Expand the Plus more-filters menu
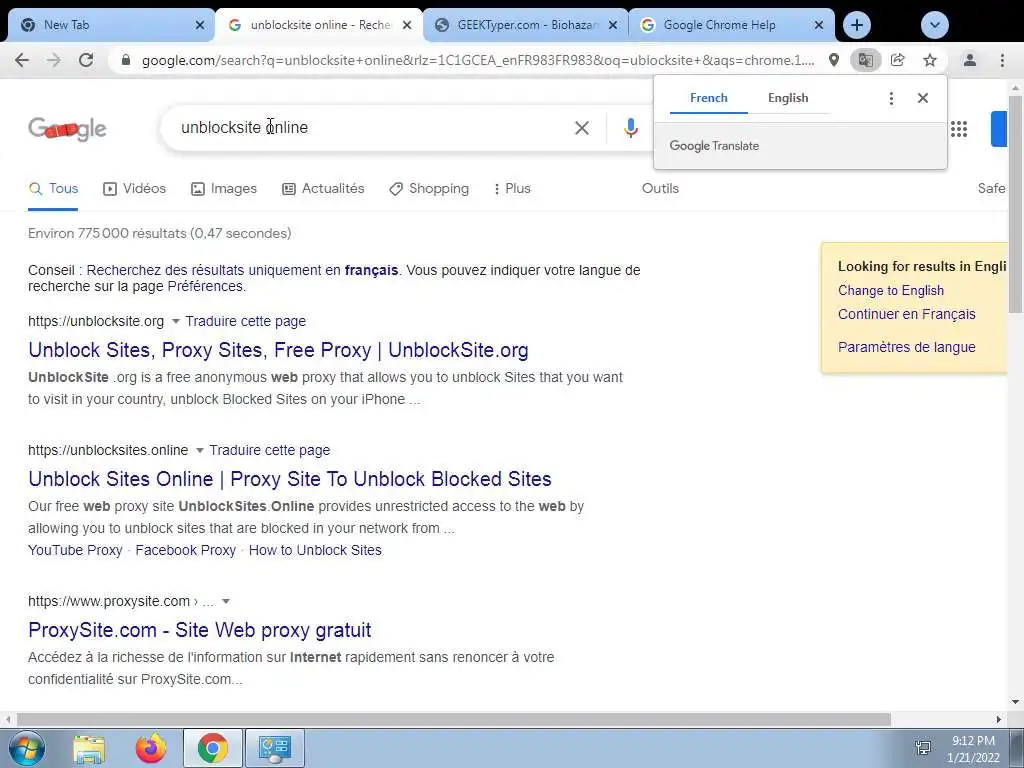The width and height of the screenshot is (1024, 768). (x=512, y=189)
